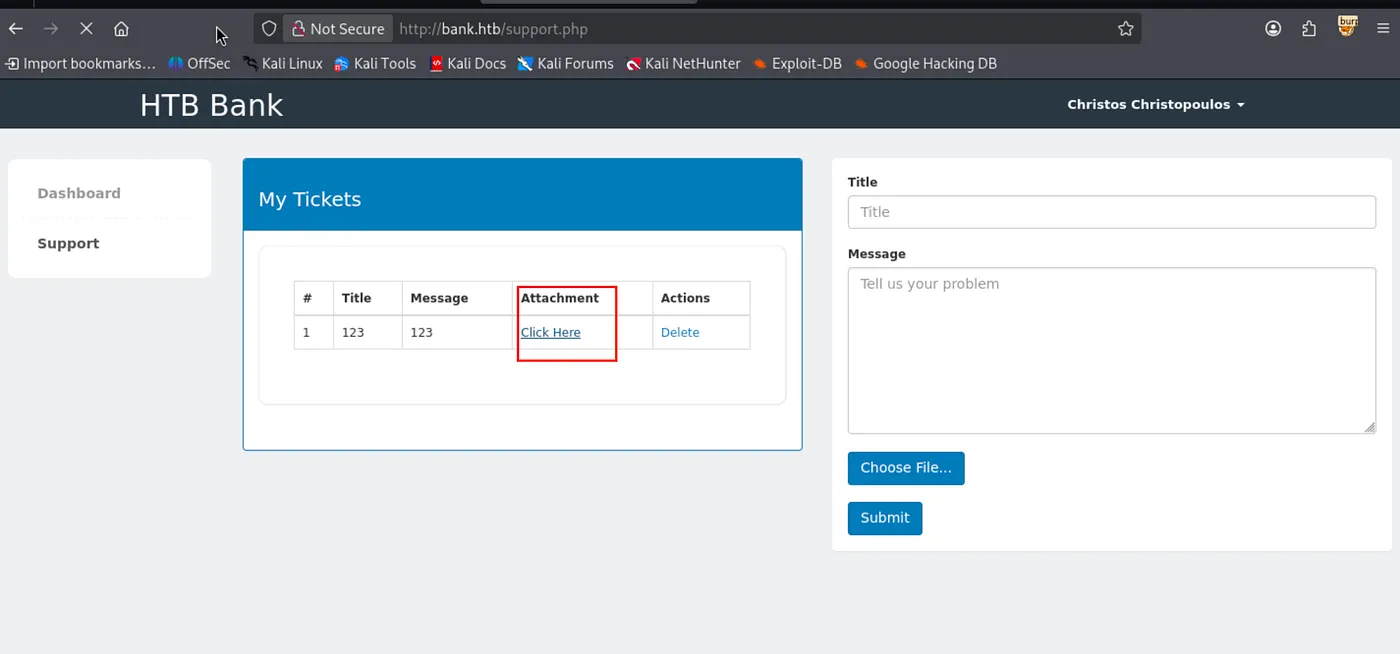The image size is (1400, 654).
Task: Select Support in the sidebar
Action: point(68,244)
